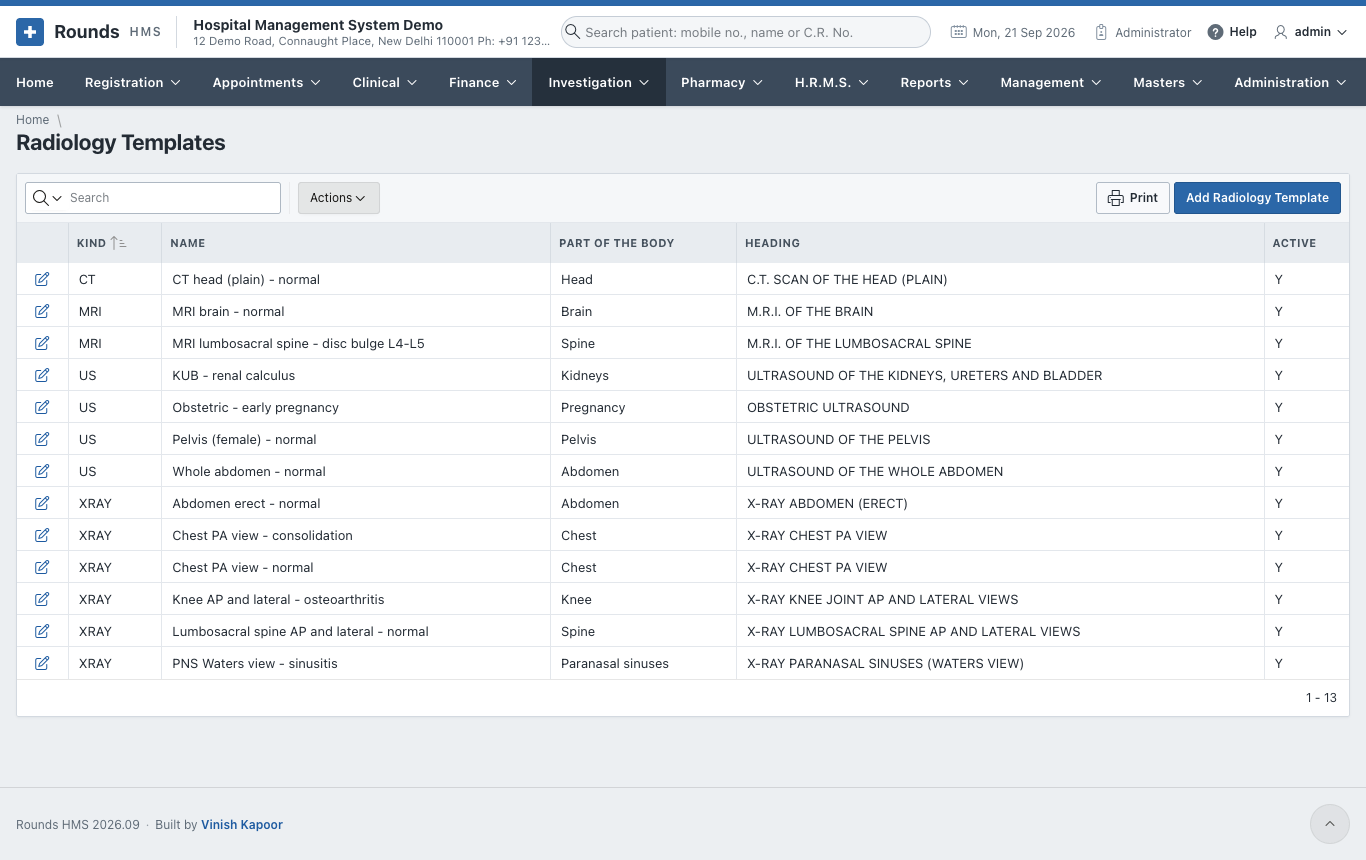Screen dimensions: 1366x860
Task: Expand the Finance menu
Action: 483,82
